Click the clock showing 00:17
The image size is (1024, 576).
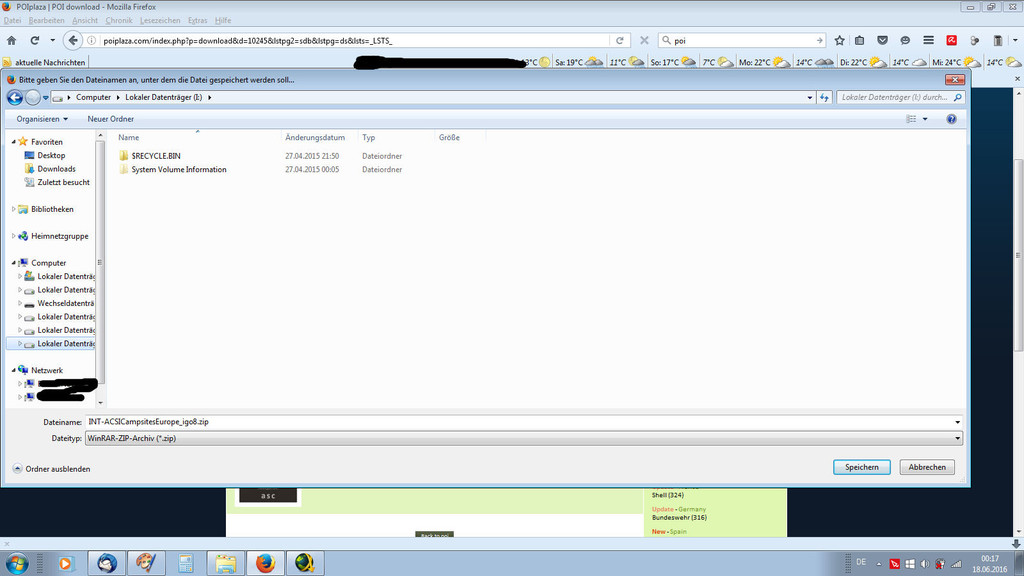(x=990, y=559)
